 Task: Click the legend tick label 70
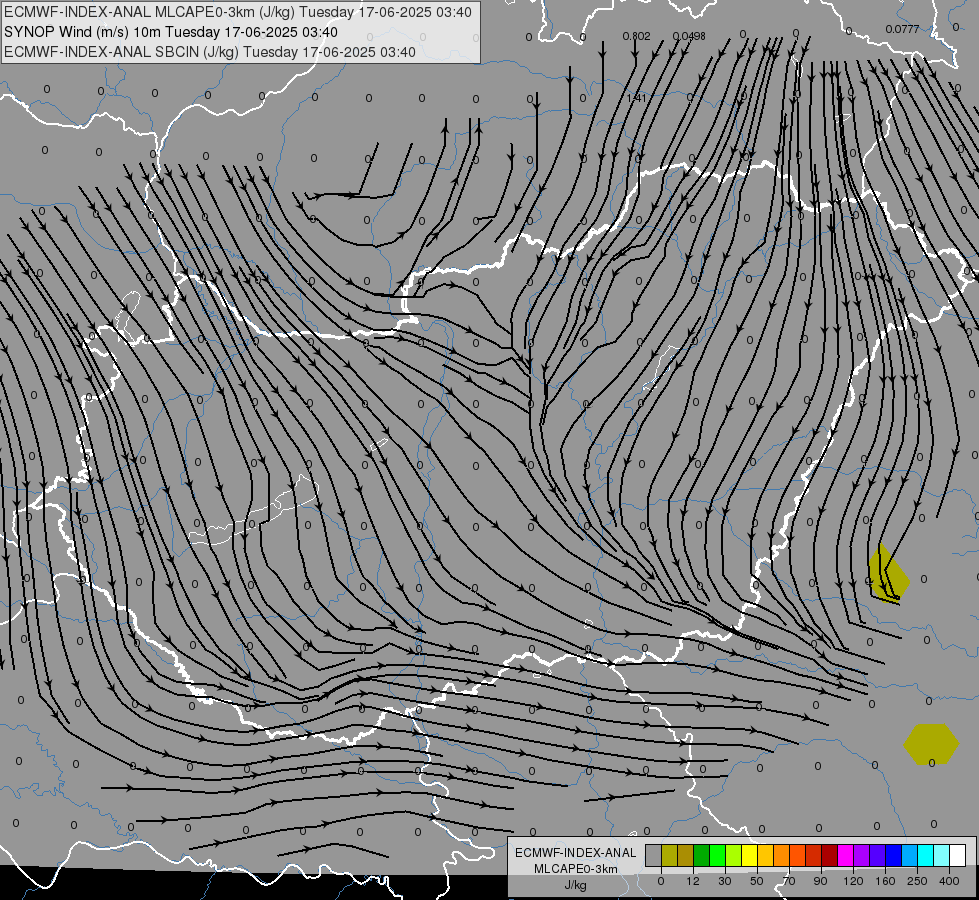pos(789,881)
